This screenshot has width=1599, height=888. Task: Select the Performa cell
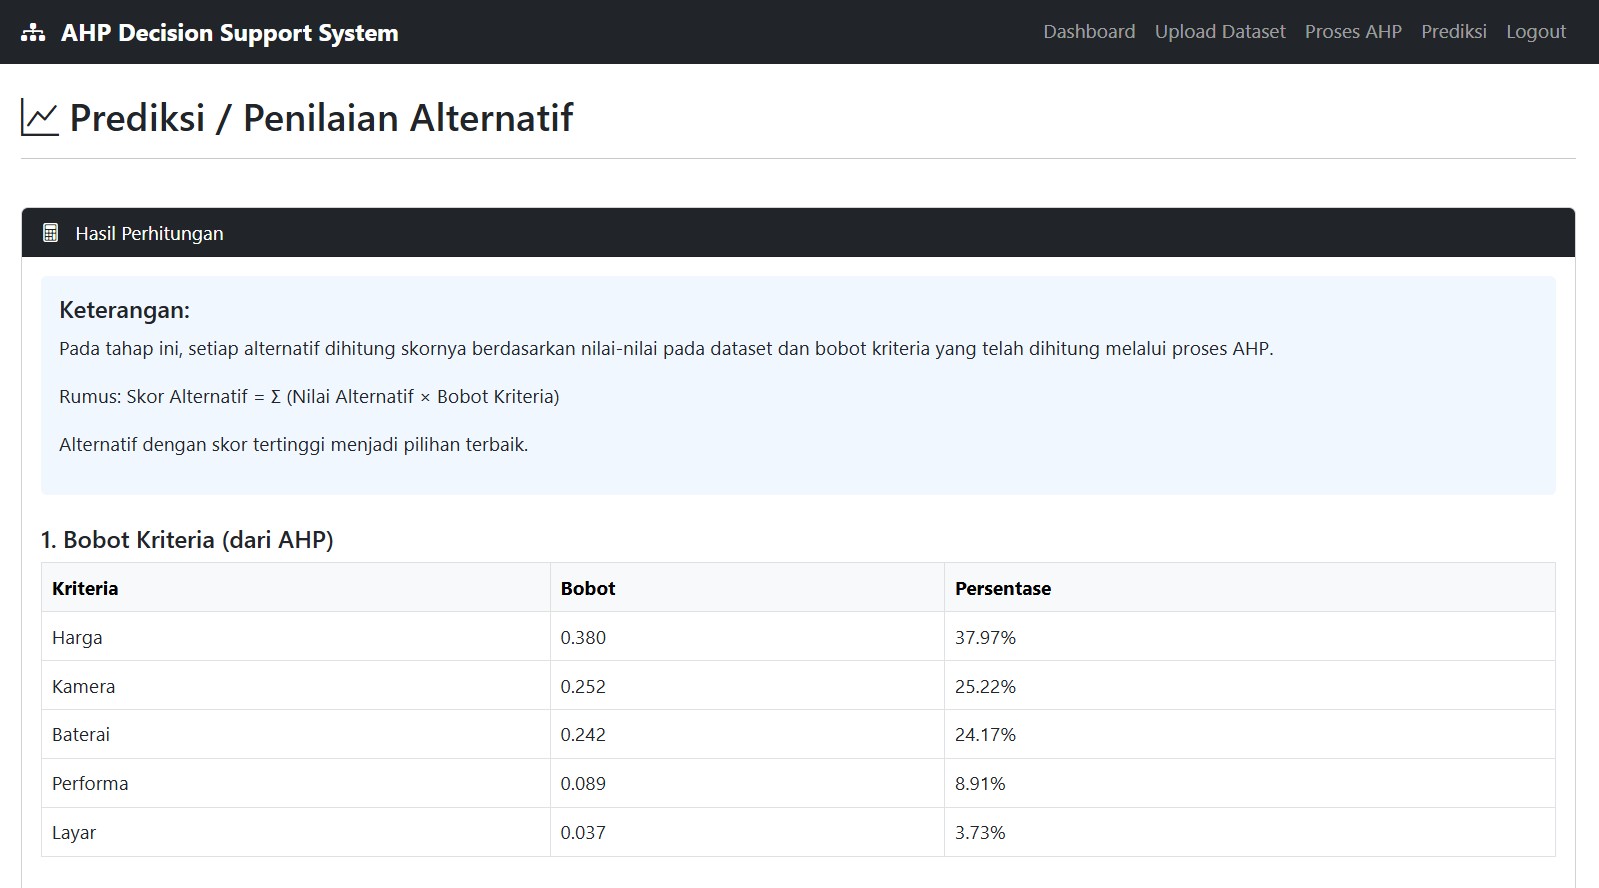point(296,784)
